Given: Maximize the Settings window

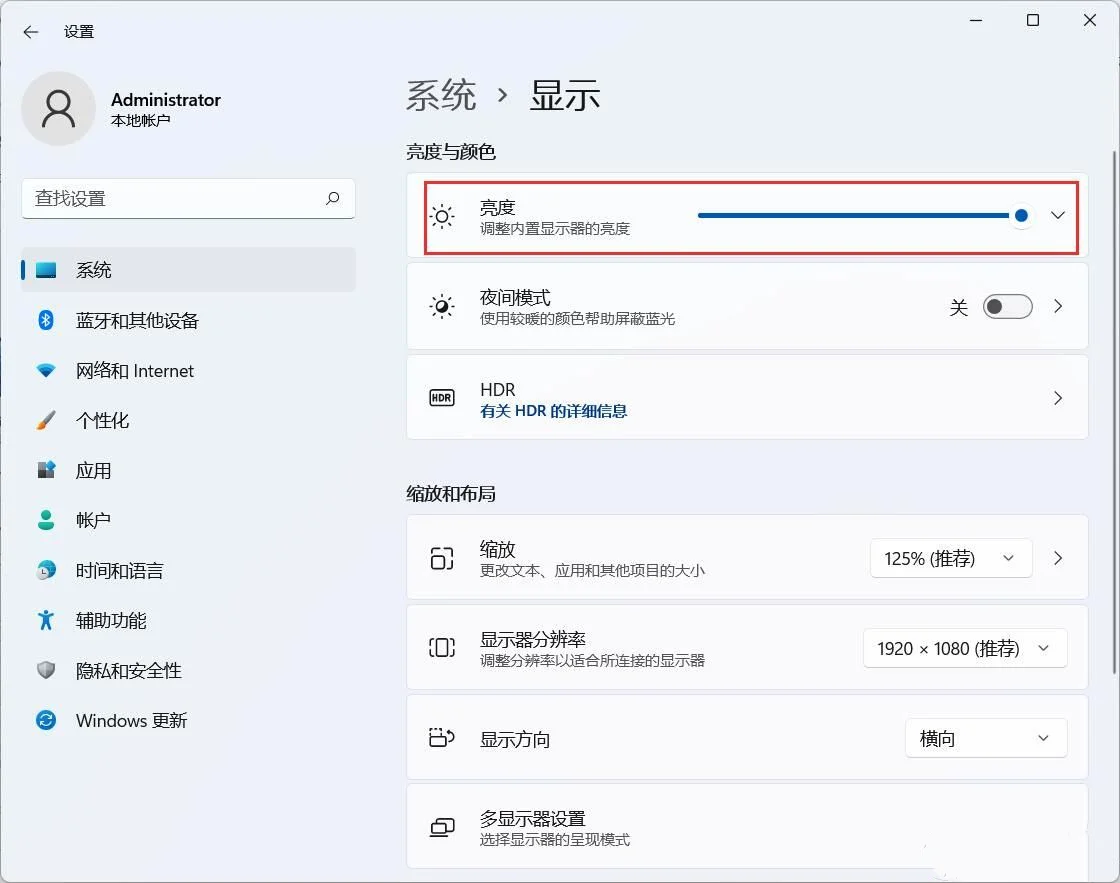Looking at the screenshot, I should [x=1033, y=21].
